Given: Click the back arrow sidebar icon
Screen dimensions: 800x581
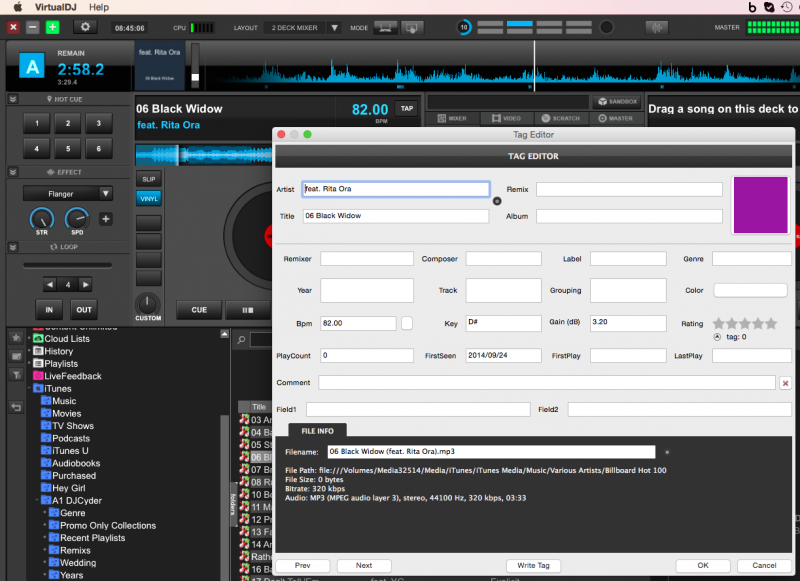Looking at the screenshot, I should (16, 407).
